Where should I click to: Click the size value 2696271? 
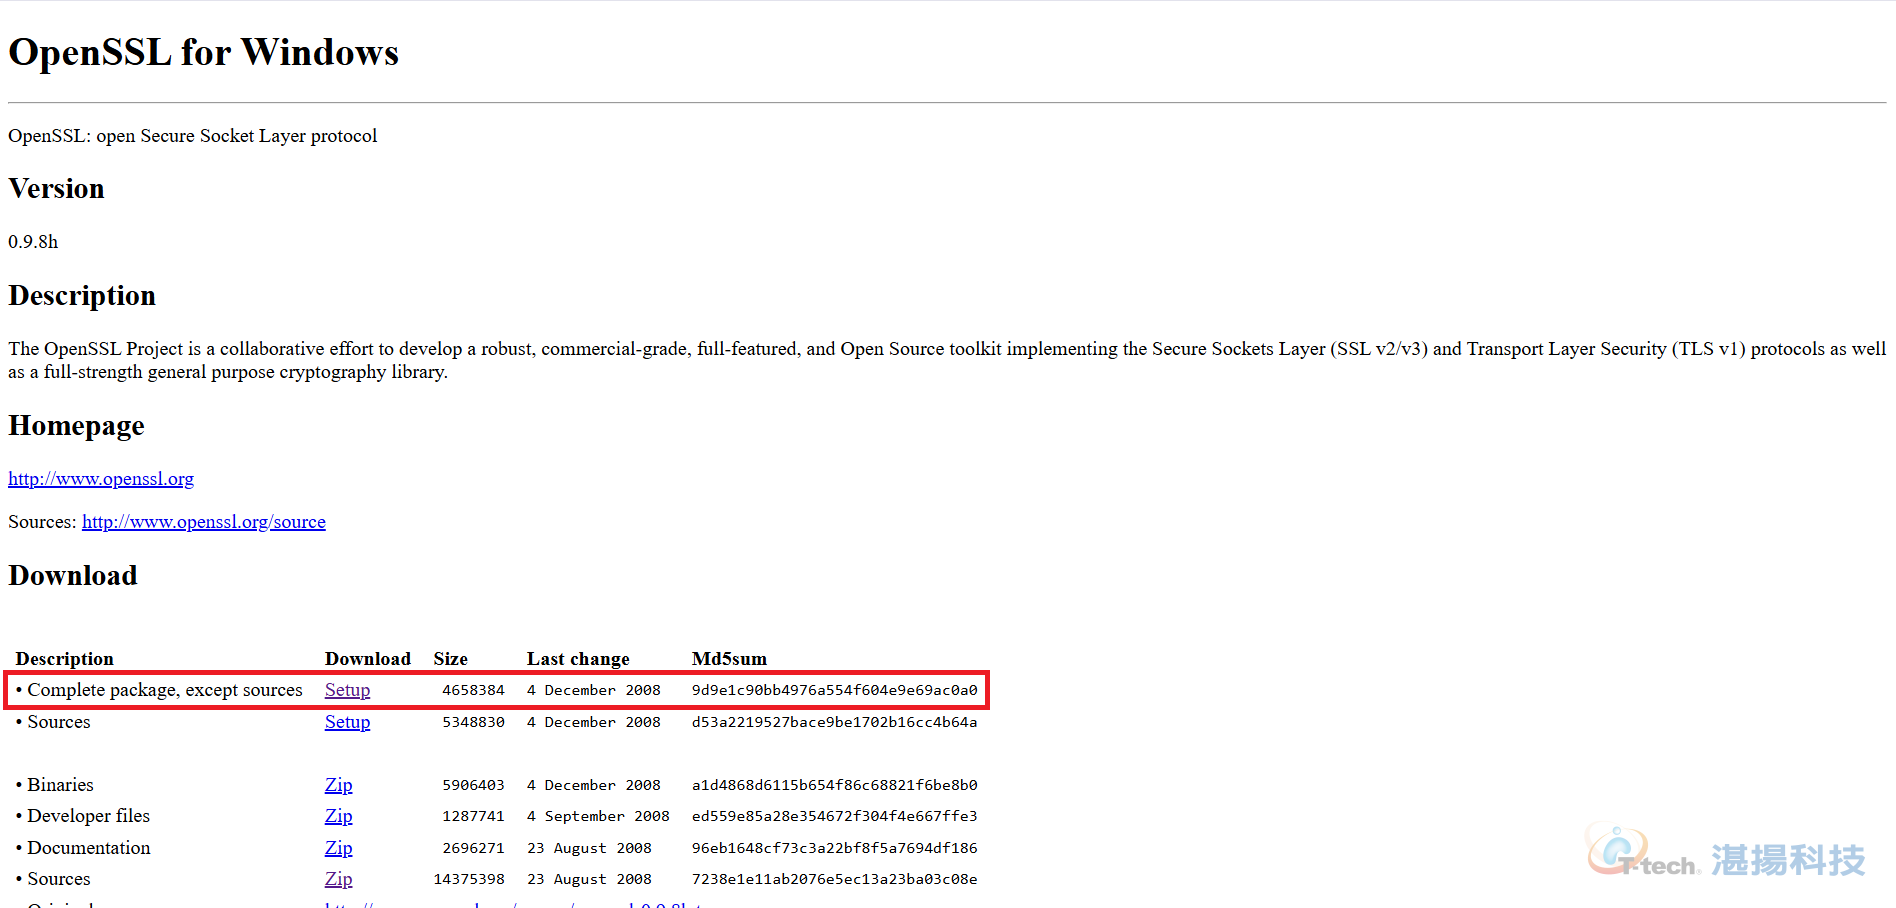pyautogui.click(x=473, y=848)
